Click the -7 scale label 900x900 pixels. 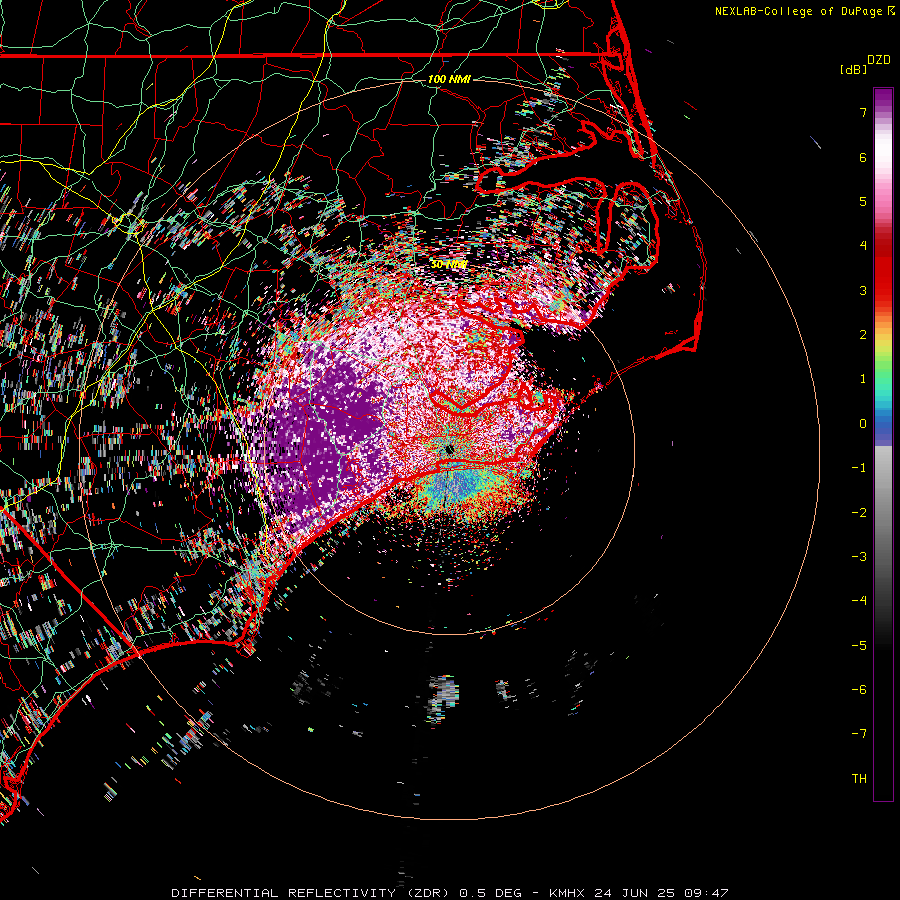pos(859,734)
